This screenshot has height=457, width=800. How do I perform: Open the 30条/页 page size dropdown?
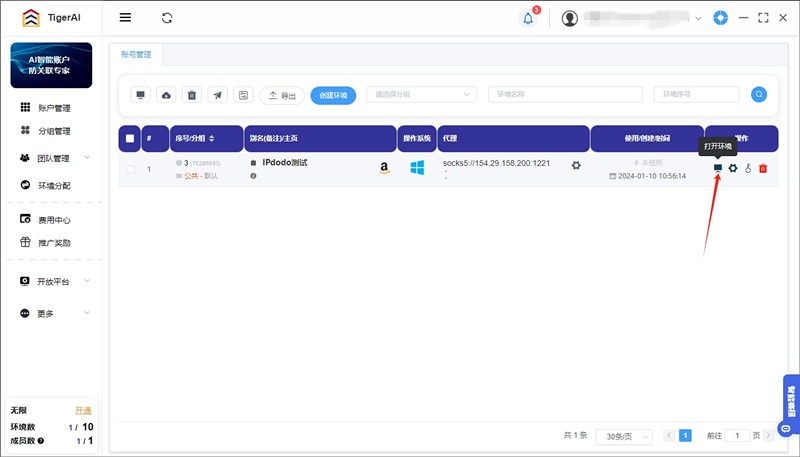(624, 436)
